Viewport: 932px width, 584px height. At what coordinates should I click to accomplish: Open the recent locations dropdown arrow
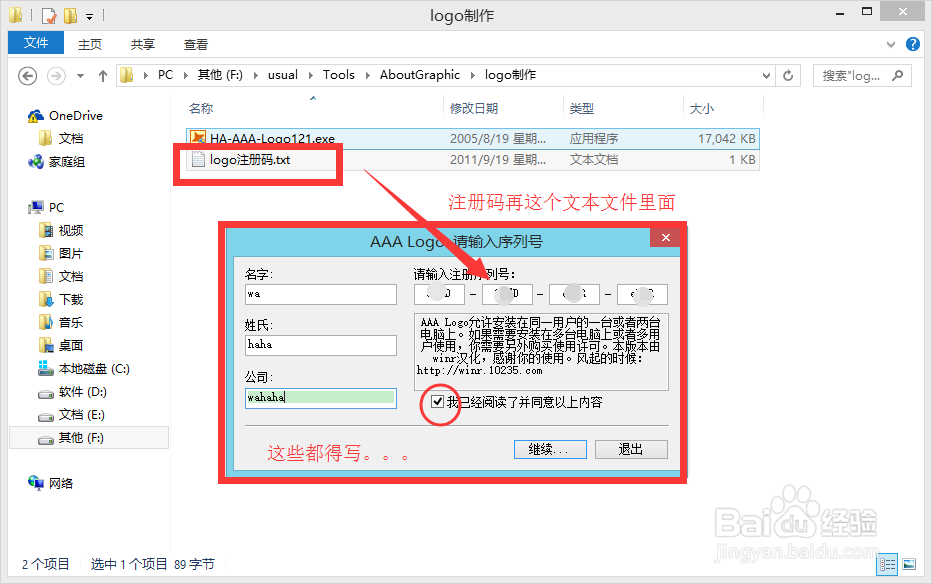[80, 76]
